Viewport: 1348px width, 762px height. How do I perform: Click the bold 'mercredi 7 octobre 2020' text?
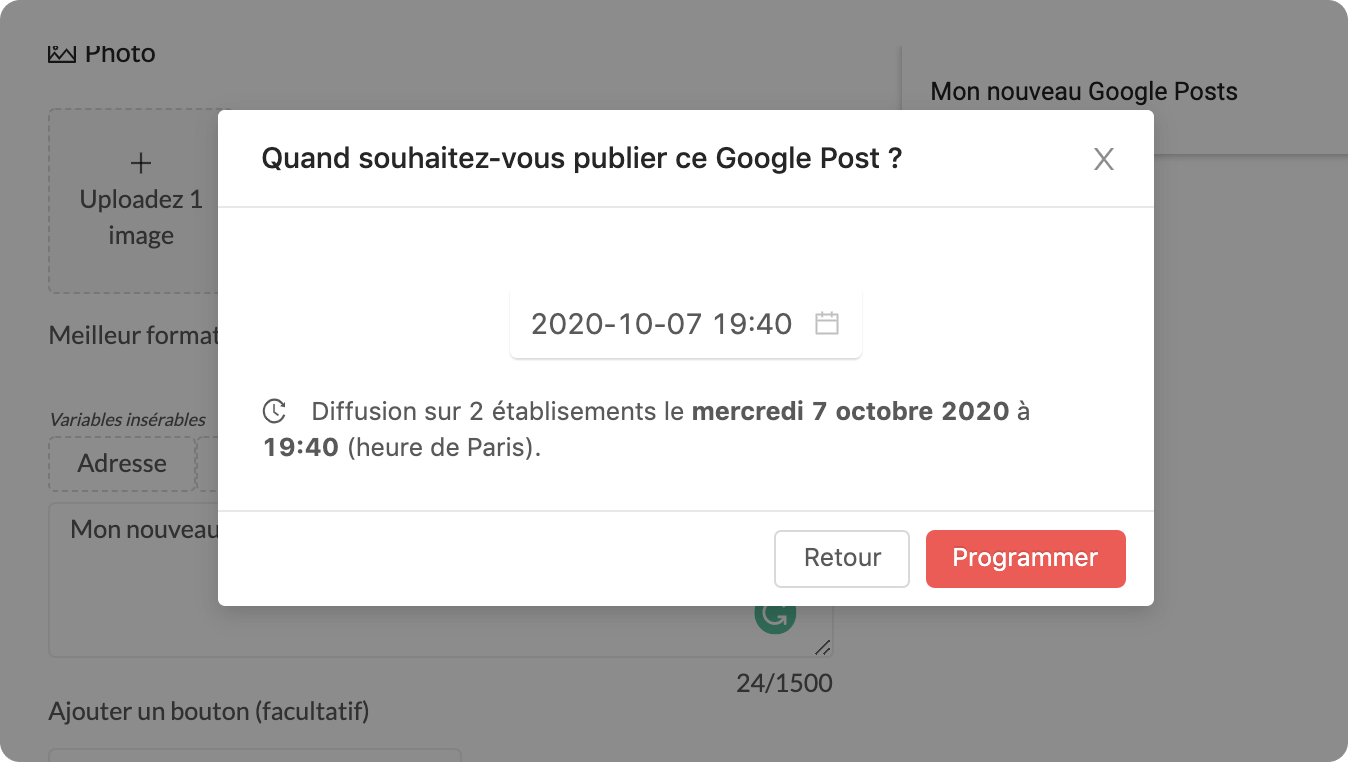point(850,411)
